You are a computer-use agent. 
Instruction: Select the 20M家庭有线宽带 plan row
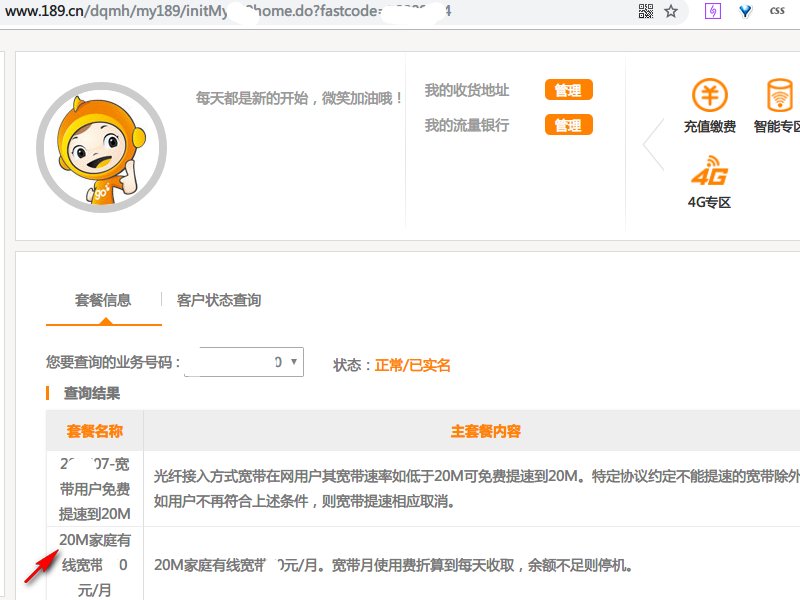click(x=90, y=565)
